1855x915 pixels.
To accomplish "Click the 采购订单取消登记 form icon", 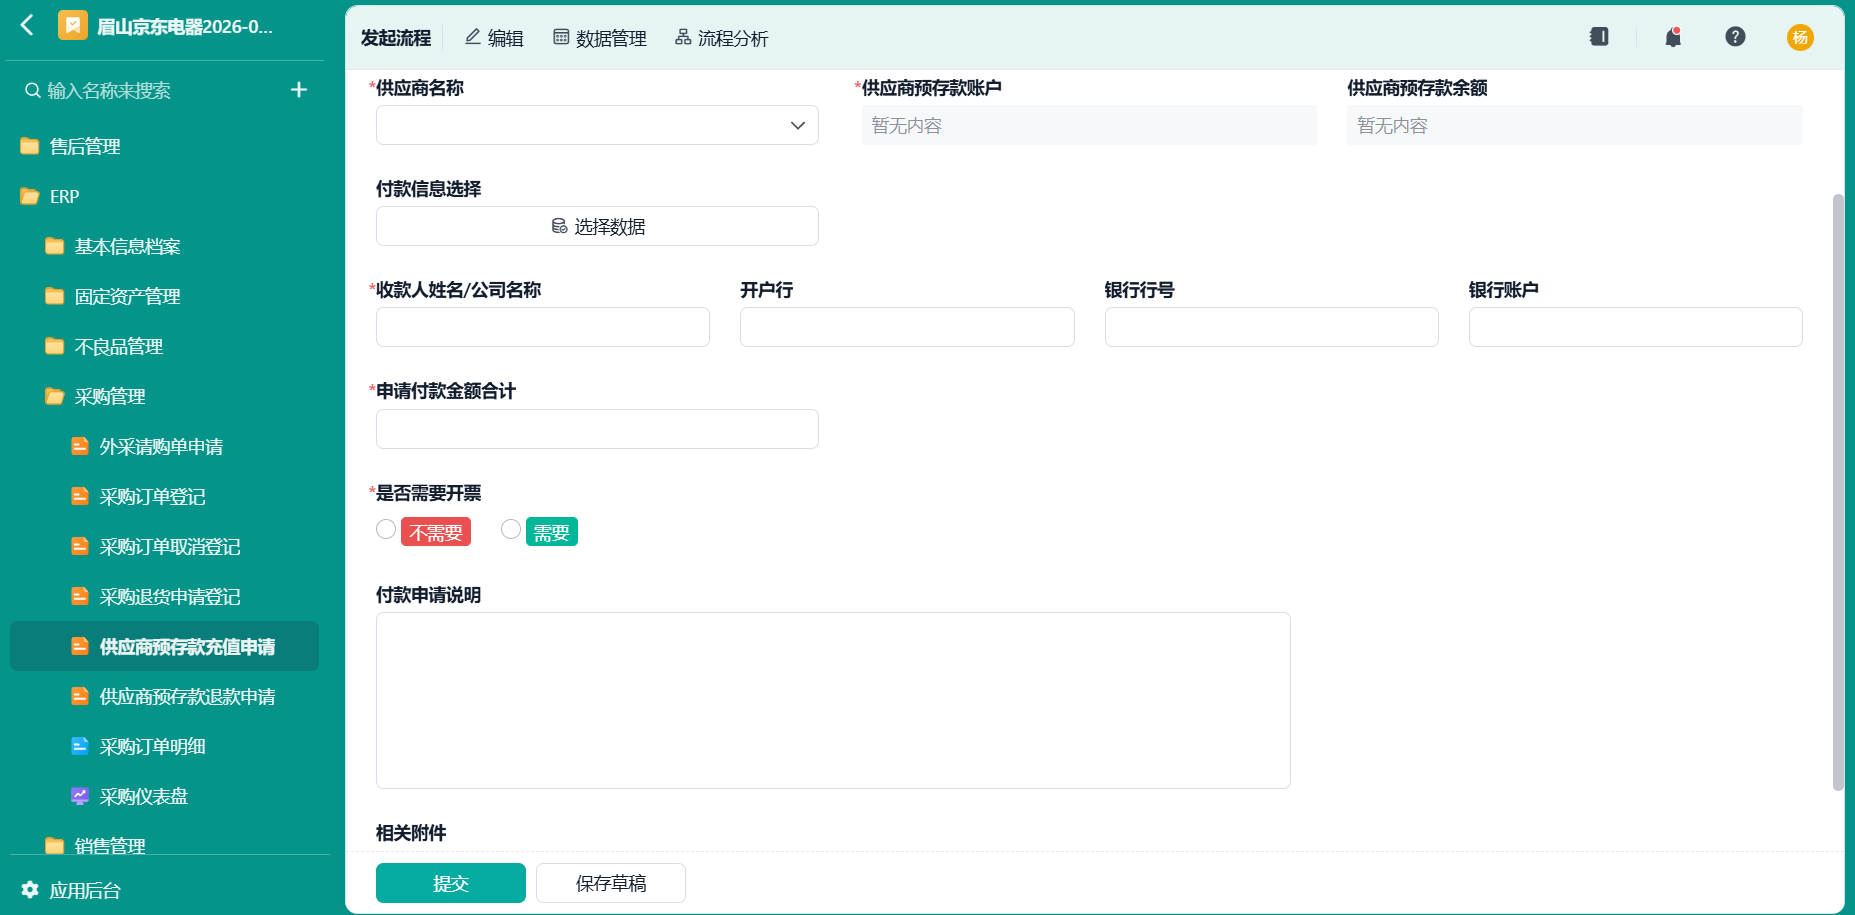I will (80, 546).
